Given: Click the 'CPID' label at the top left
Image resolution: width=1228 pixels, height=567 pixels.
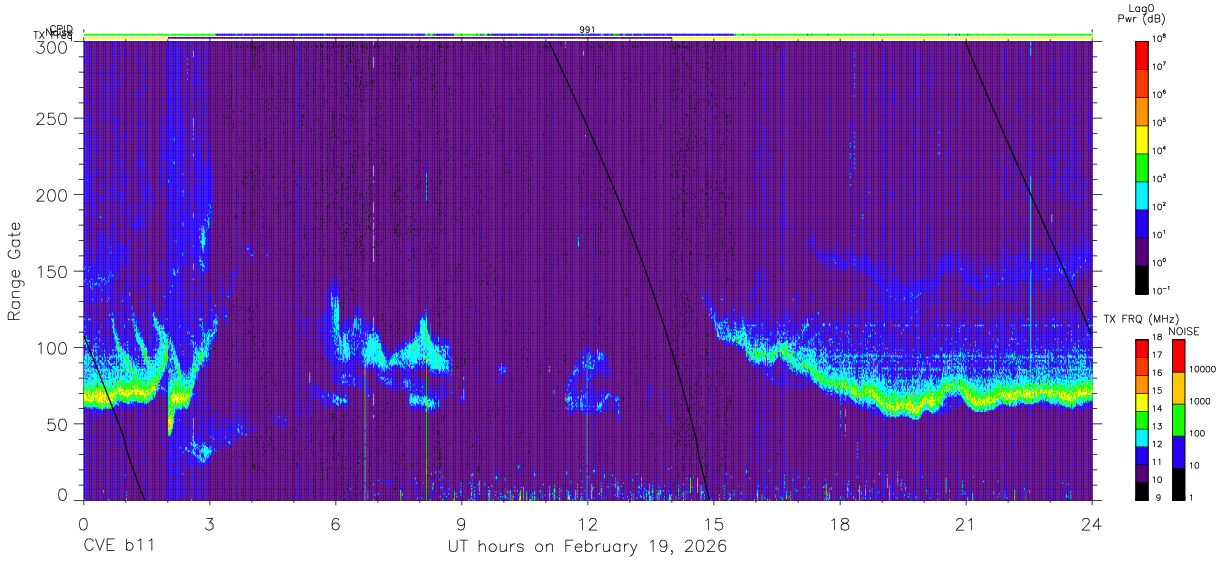Looking at the screenshot, I should point(60,29).
